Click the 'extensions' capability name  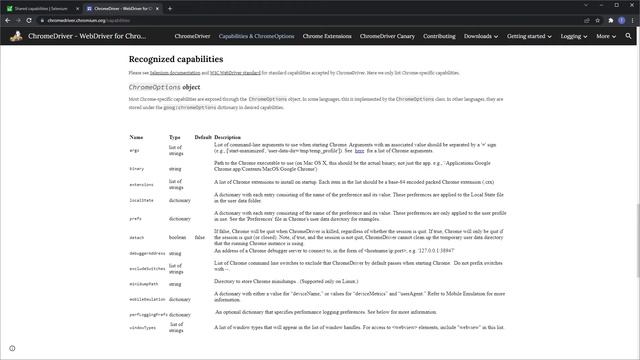[141, 184]
